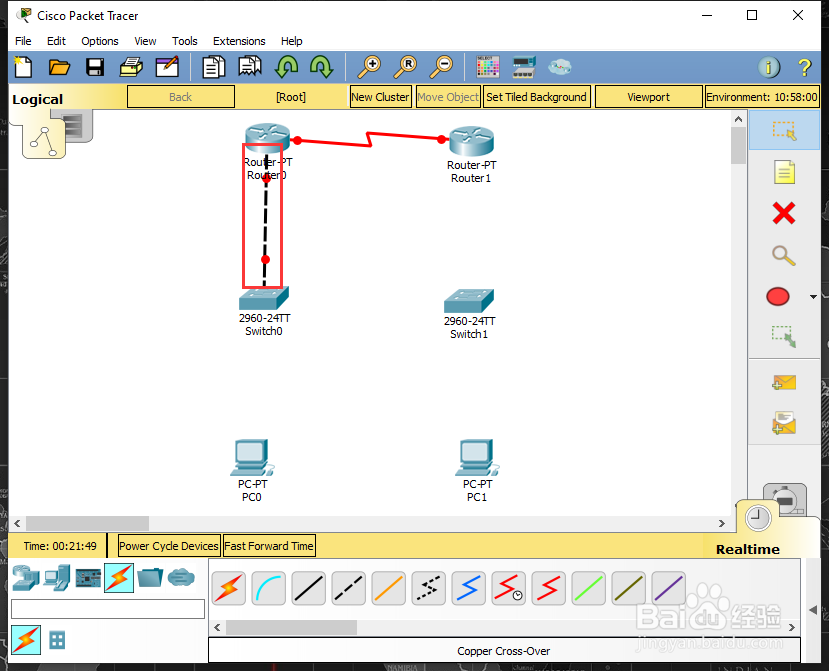Image resolution: width=829 pixels, height=671 pixels.
Task: Choose the Select tool in right panel
Action: pos(784,131)
